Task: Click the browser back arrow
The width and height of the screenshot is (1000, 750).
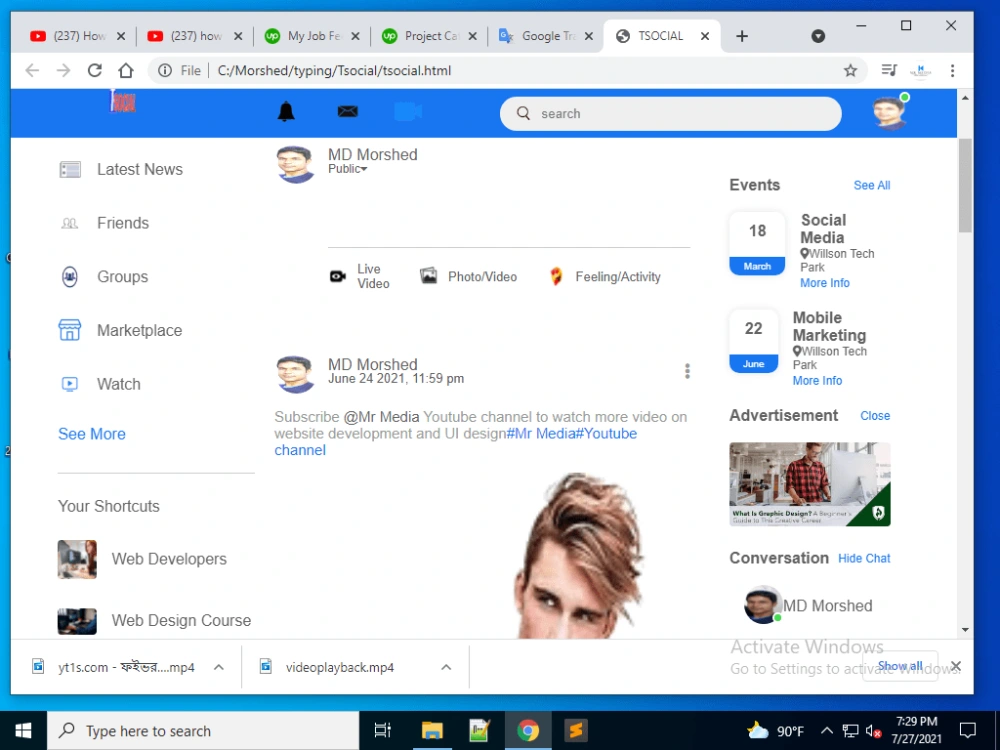Action: pyautogui.click(x=32, y=70)
